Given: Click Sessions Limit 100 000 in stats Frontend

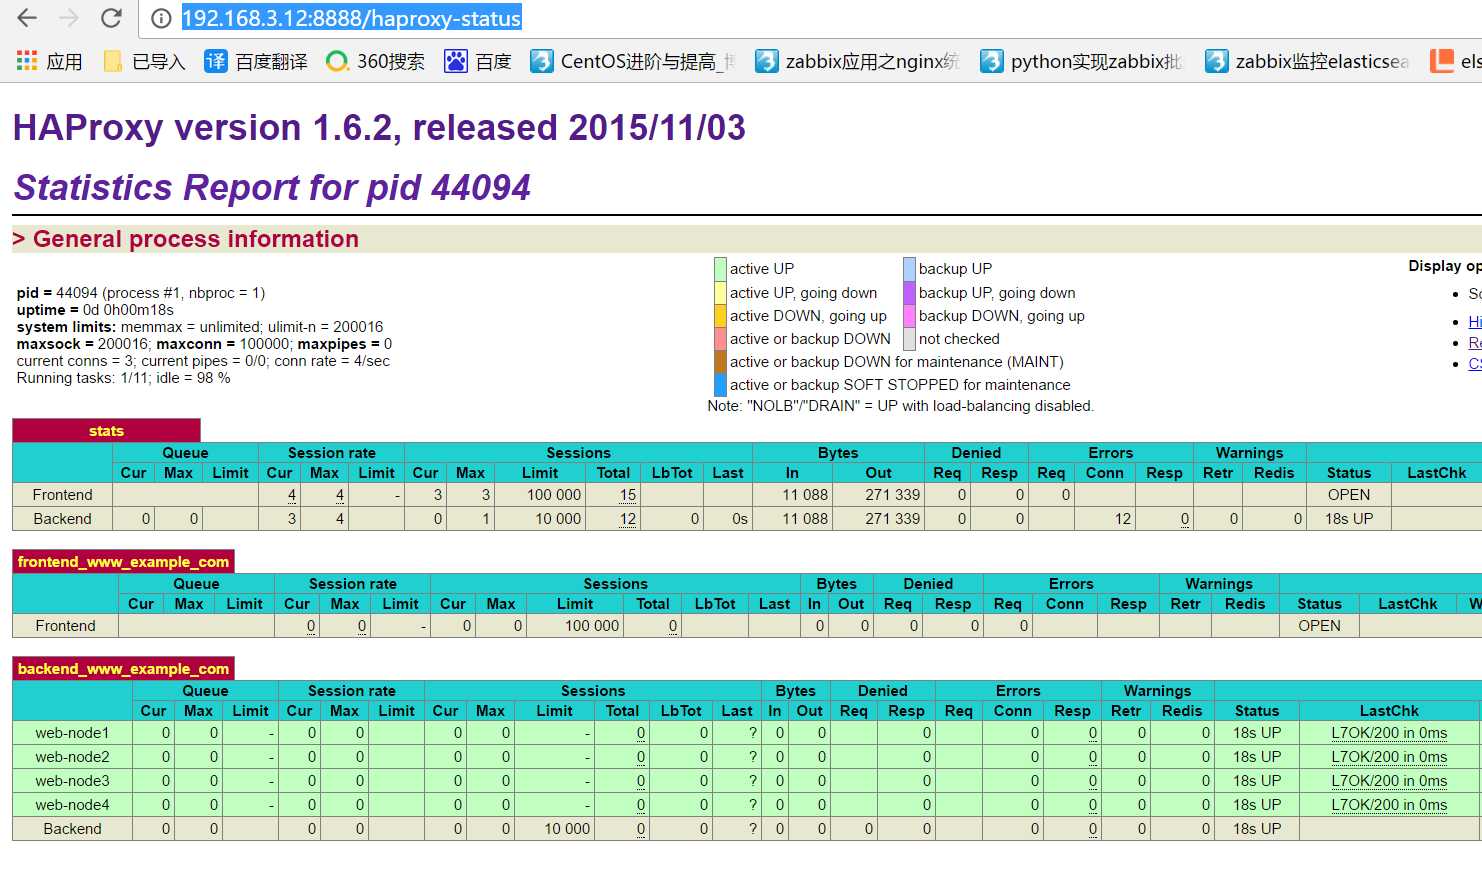Looking at the screenshot, I should click(554, 495).
